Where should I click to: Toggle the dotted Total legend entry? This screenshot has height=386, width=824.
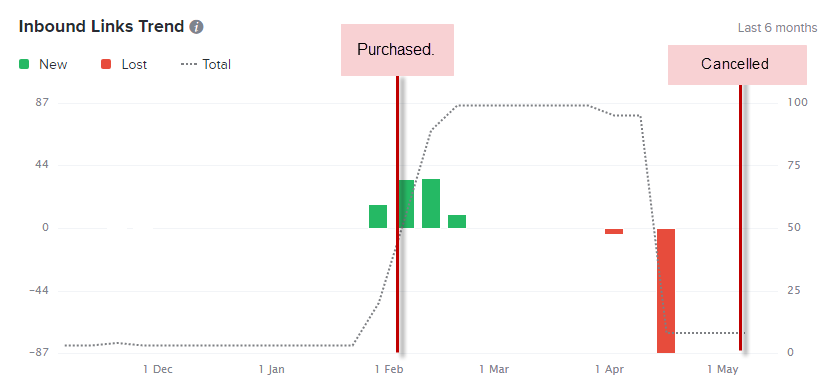[205, 65]
